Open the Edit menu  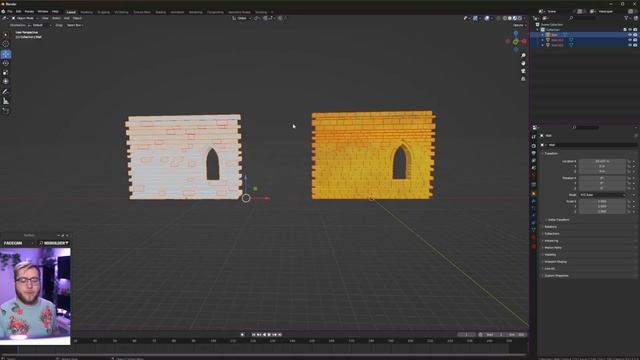pos(18,12)
